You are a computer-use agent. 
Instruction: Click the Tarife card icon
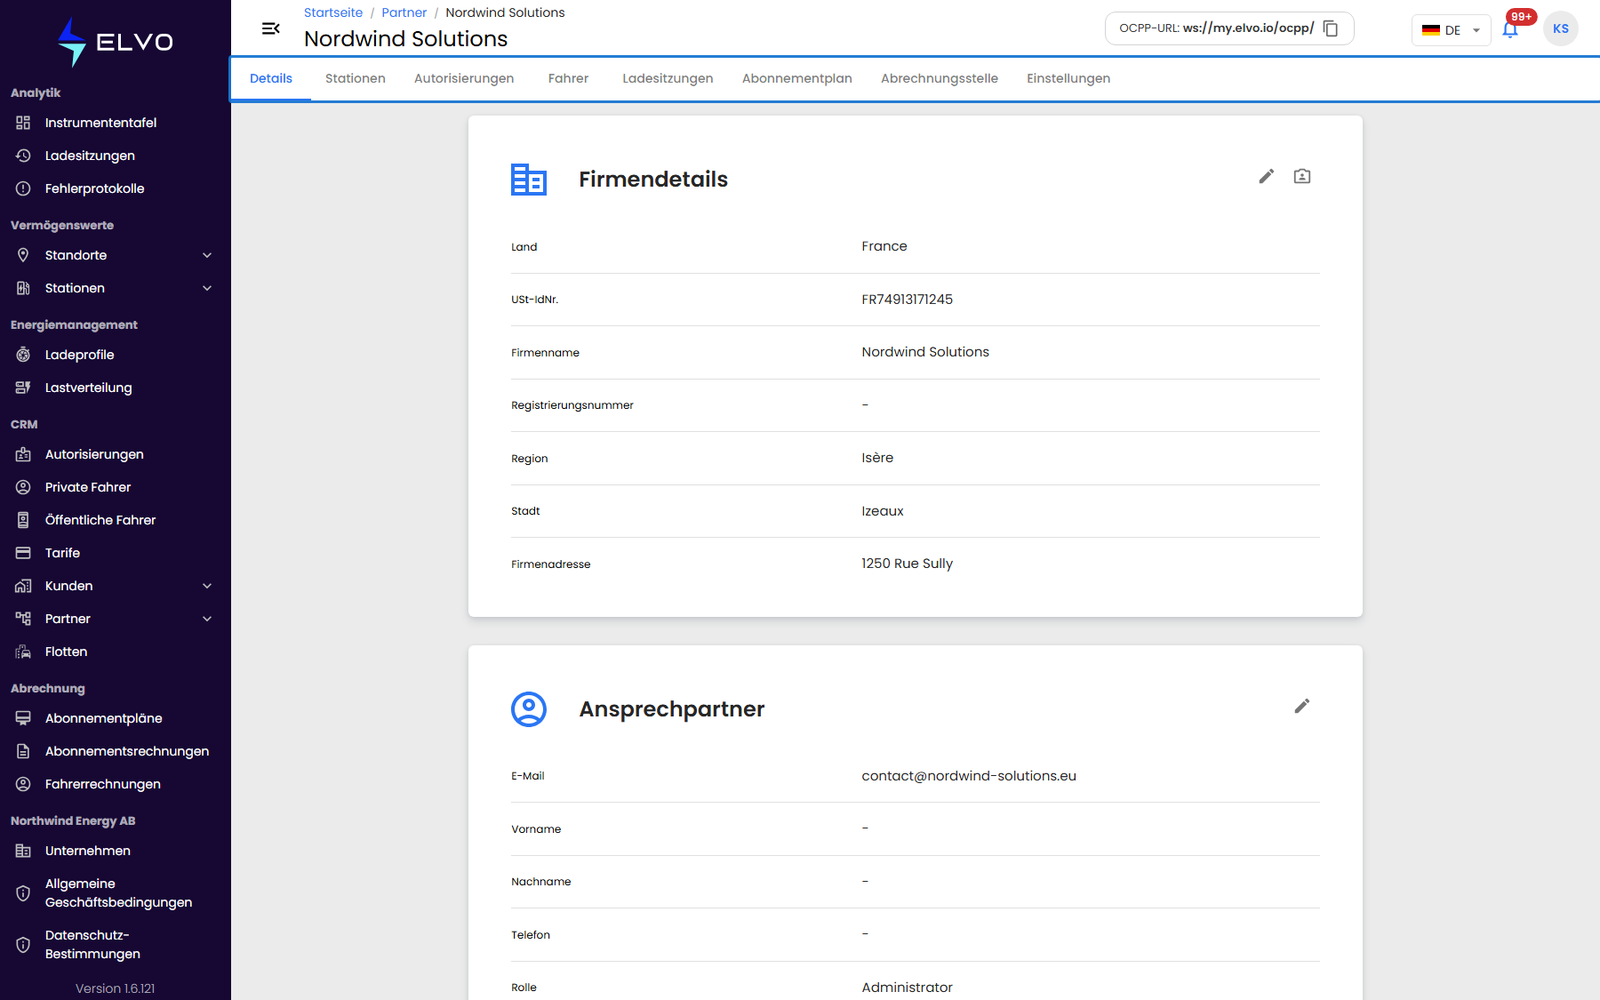coord(23,553)
